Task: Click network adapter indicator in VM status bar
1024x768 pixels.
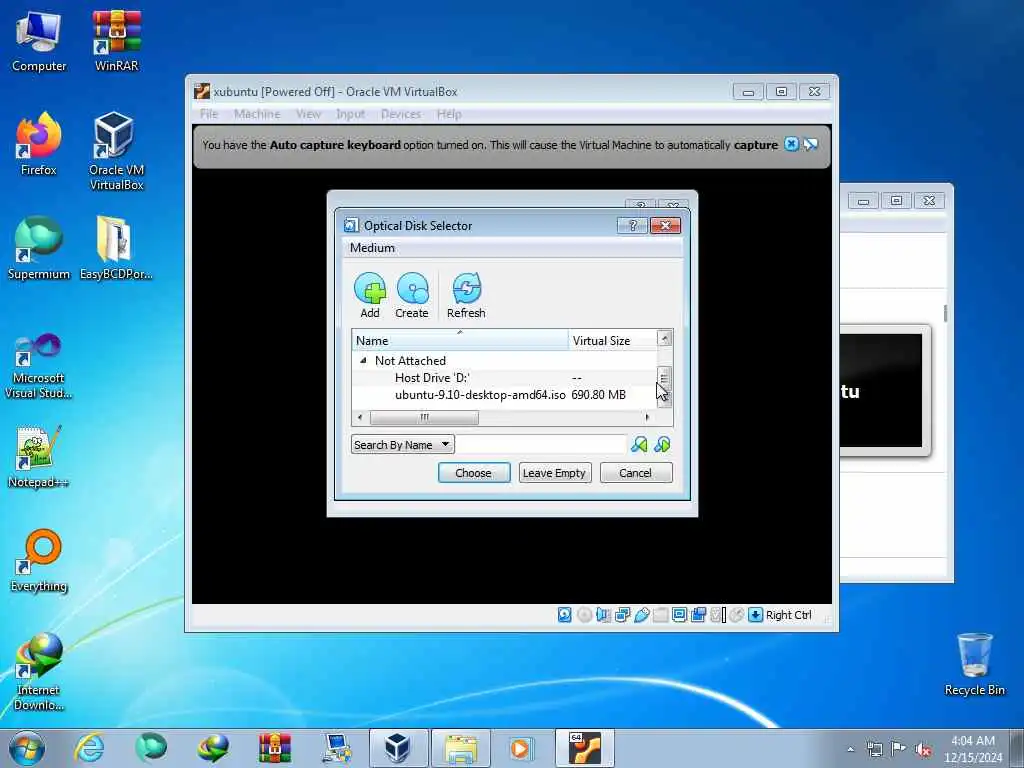Action: tap(622, 615)
